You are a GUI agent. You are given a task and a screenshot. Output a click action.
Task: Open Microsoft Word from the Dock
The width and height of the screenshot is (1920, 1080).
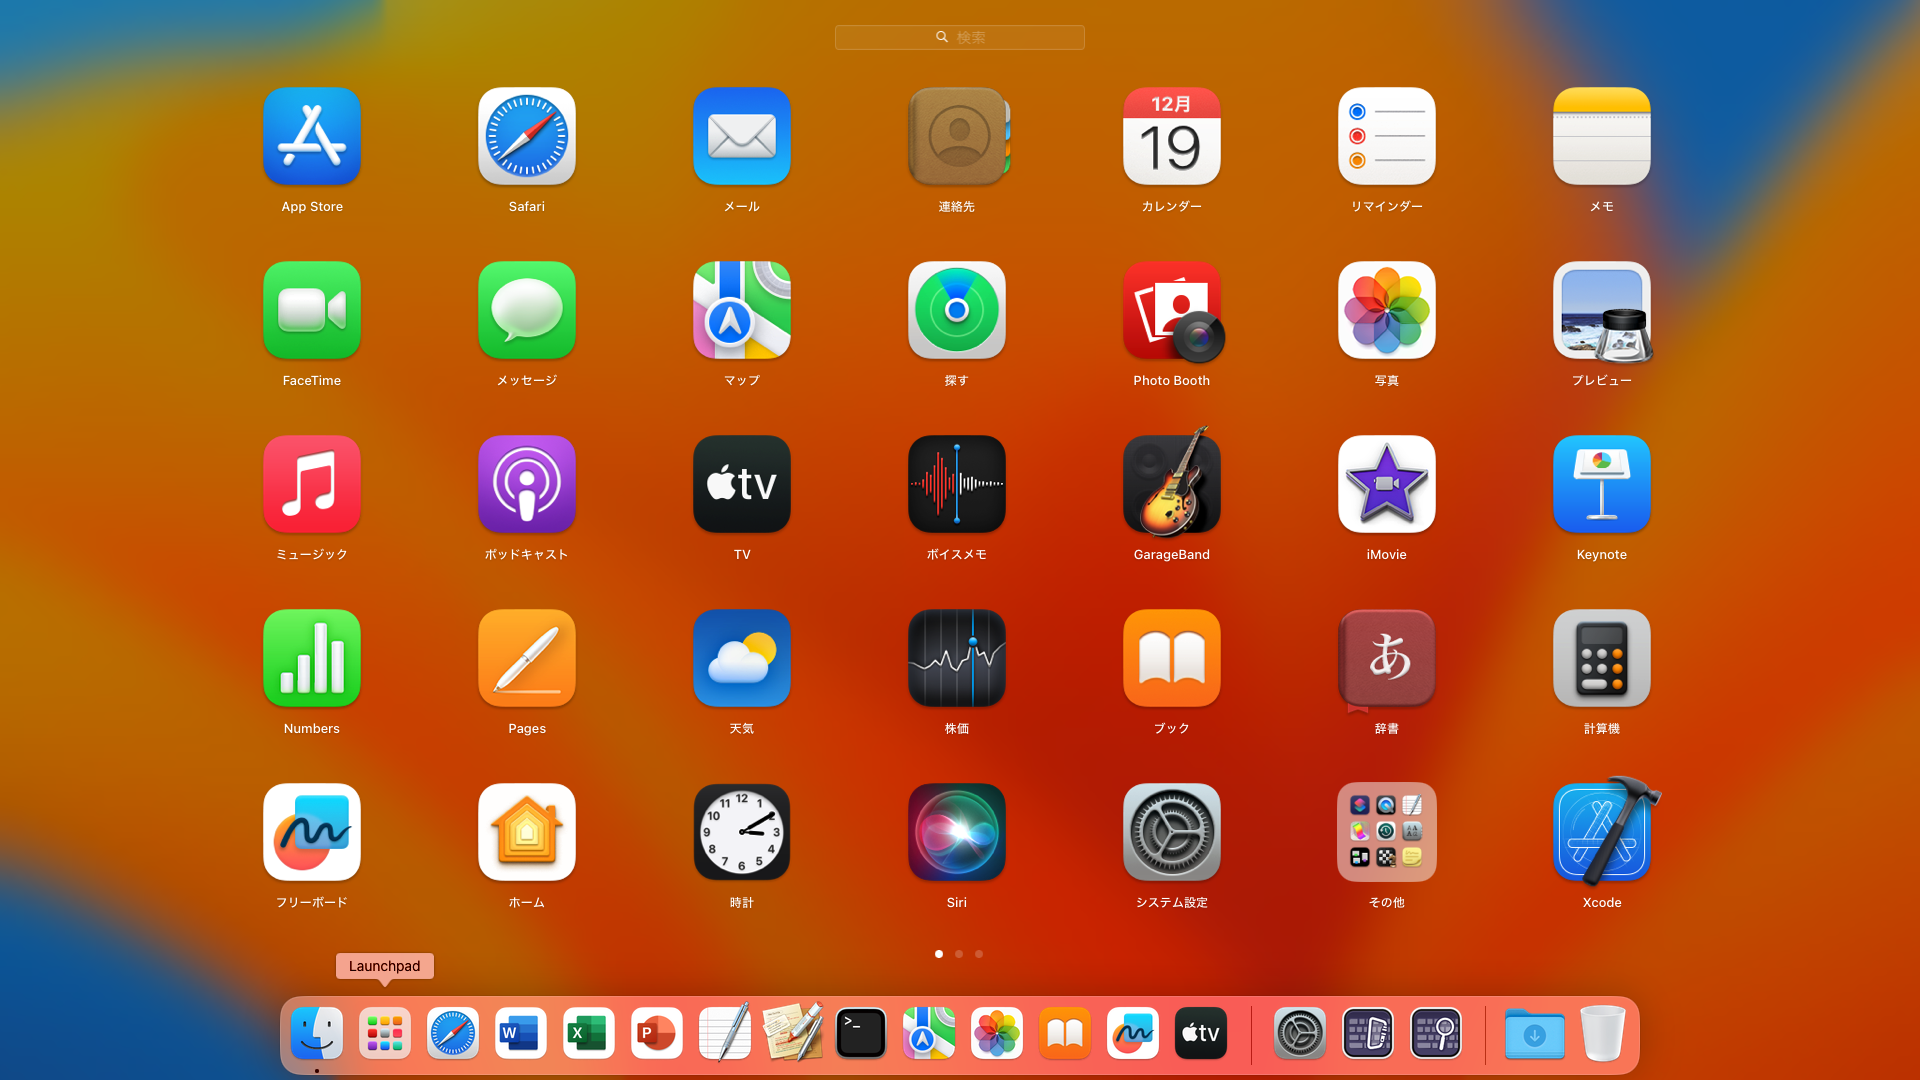[x=521, y=1033]
